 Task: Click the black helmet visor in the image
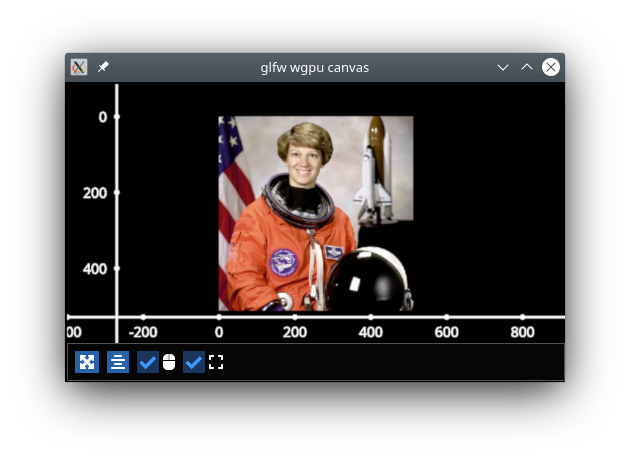(x=365, y=285)
